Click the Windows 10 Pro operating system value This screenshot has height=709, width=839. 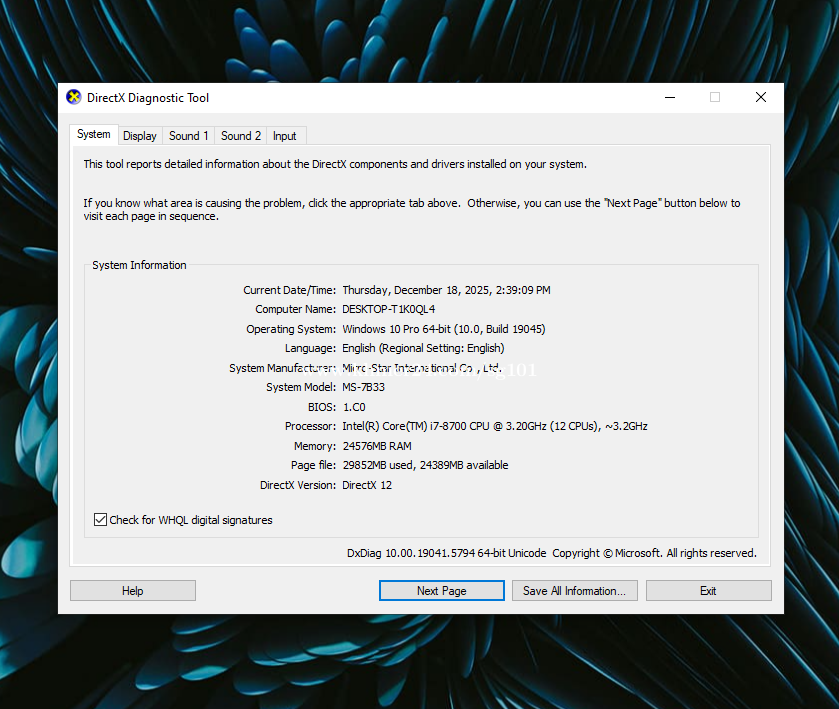coord(443,329)
